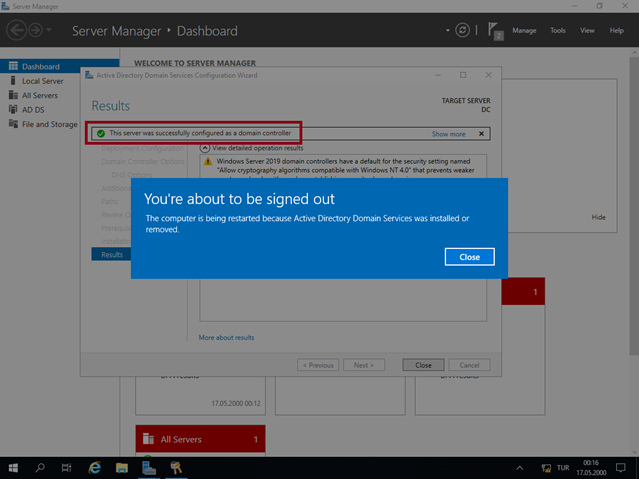Screen dimensions: 639x479
Task: Click Show more in results message
Action: (448, 134)
